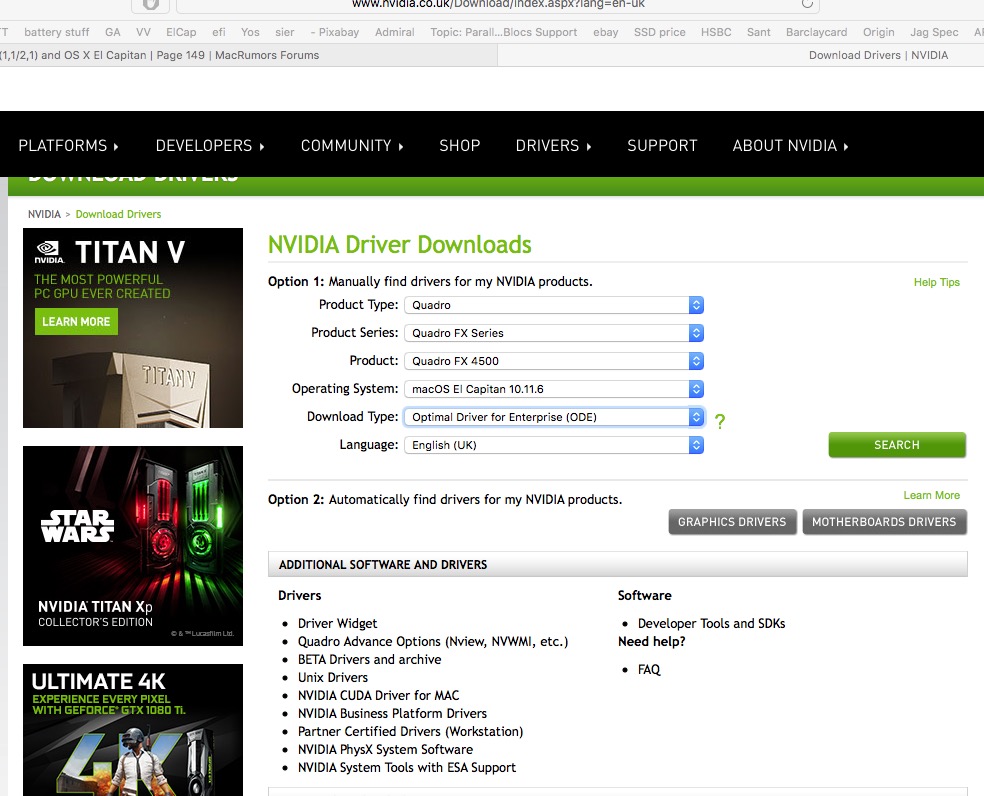Viewport: 984px width, 796px height.
Task: Open the efi bookmark
Action: tap(218, 32)
